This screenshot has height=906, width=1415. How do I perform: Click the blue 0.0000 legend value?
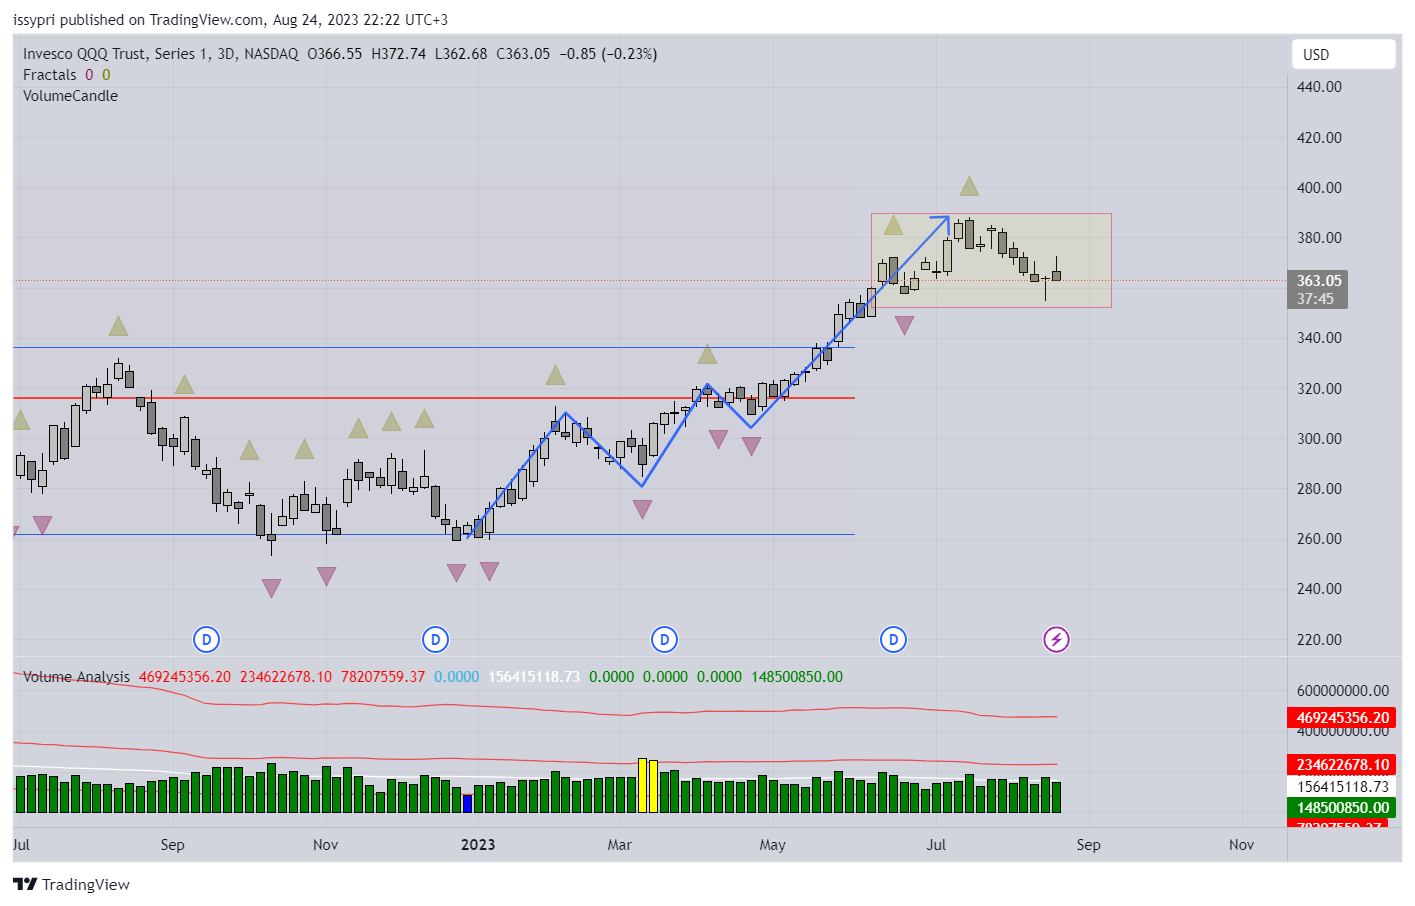point(457,677)
